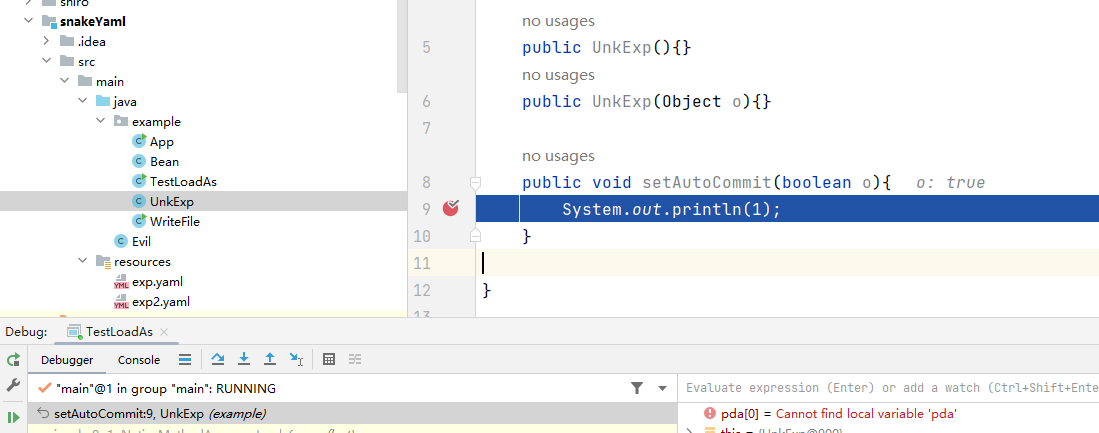
Task: Switch to the Console tab
Action: click(x=139, y=360)
